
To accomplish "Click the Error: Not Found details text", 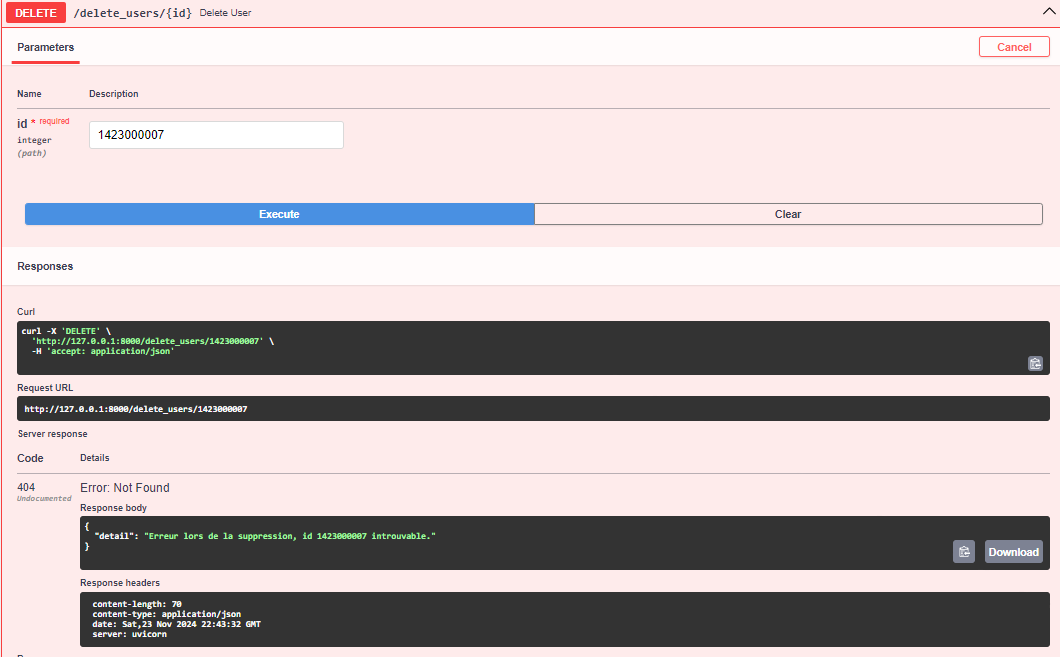I will (124, 487).
